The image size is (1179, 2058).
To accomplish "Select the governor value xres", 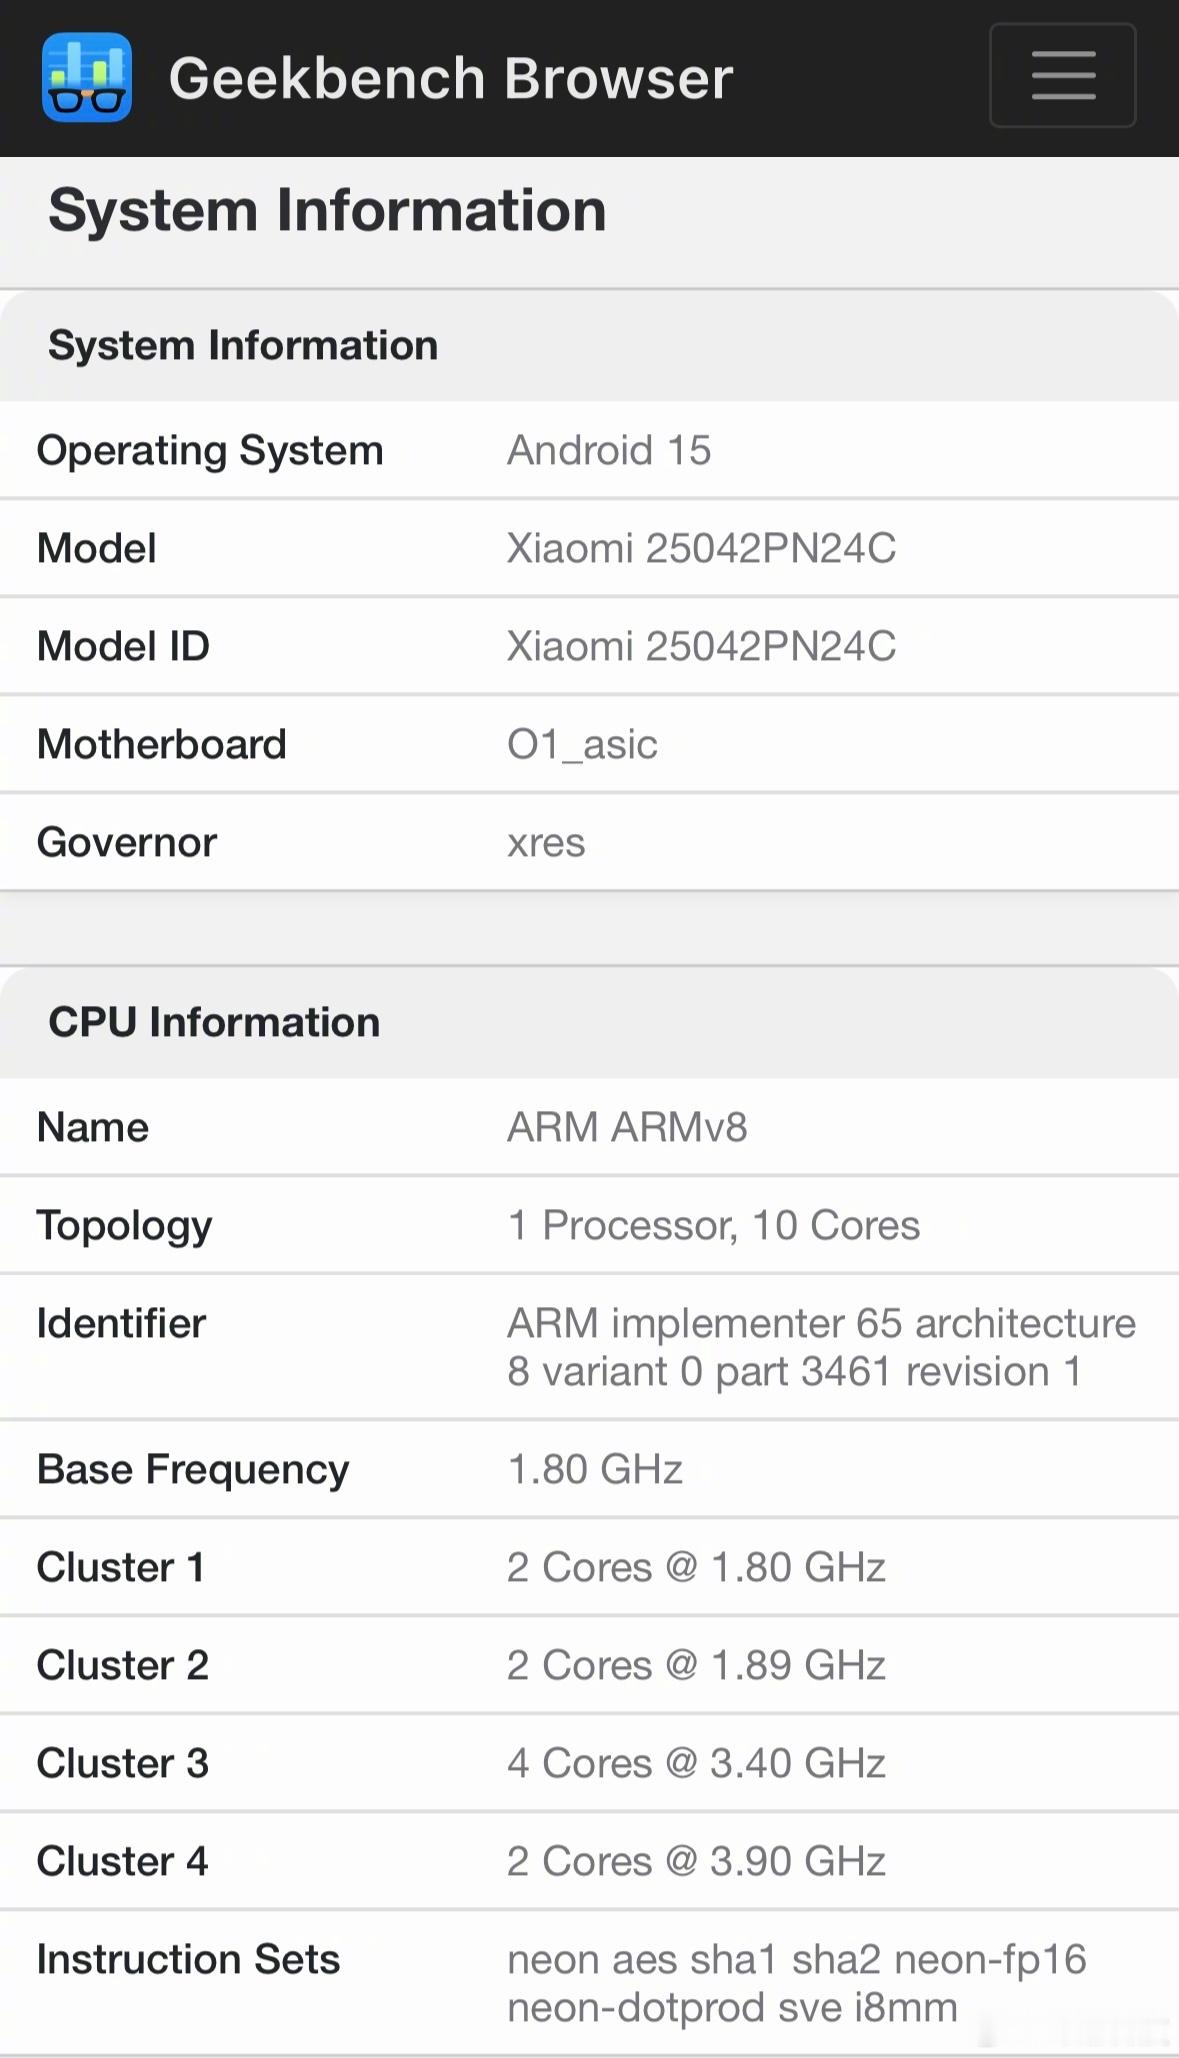I will coord(546,843).
